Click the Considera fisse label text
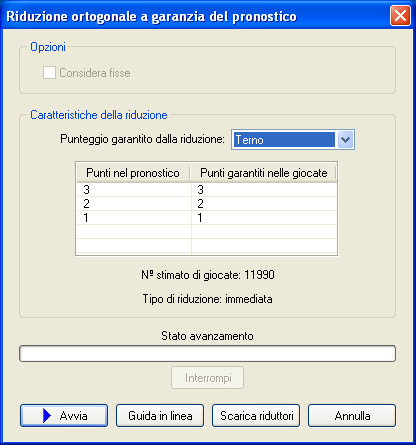Screen dimensions: 416x445 (95, 73)
